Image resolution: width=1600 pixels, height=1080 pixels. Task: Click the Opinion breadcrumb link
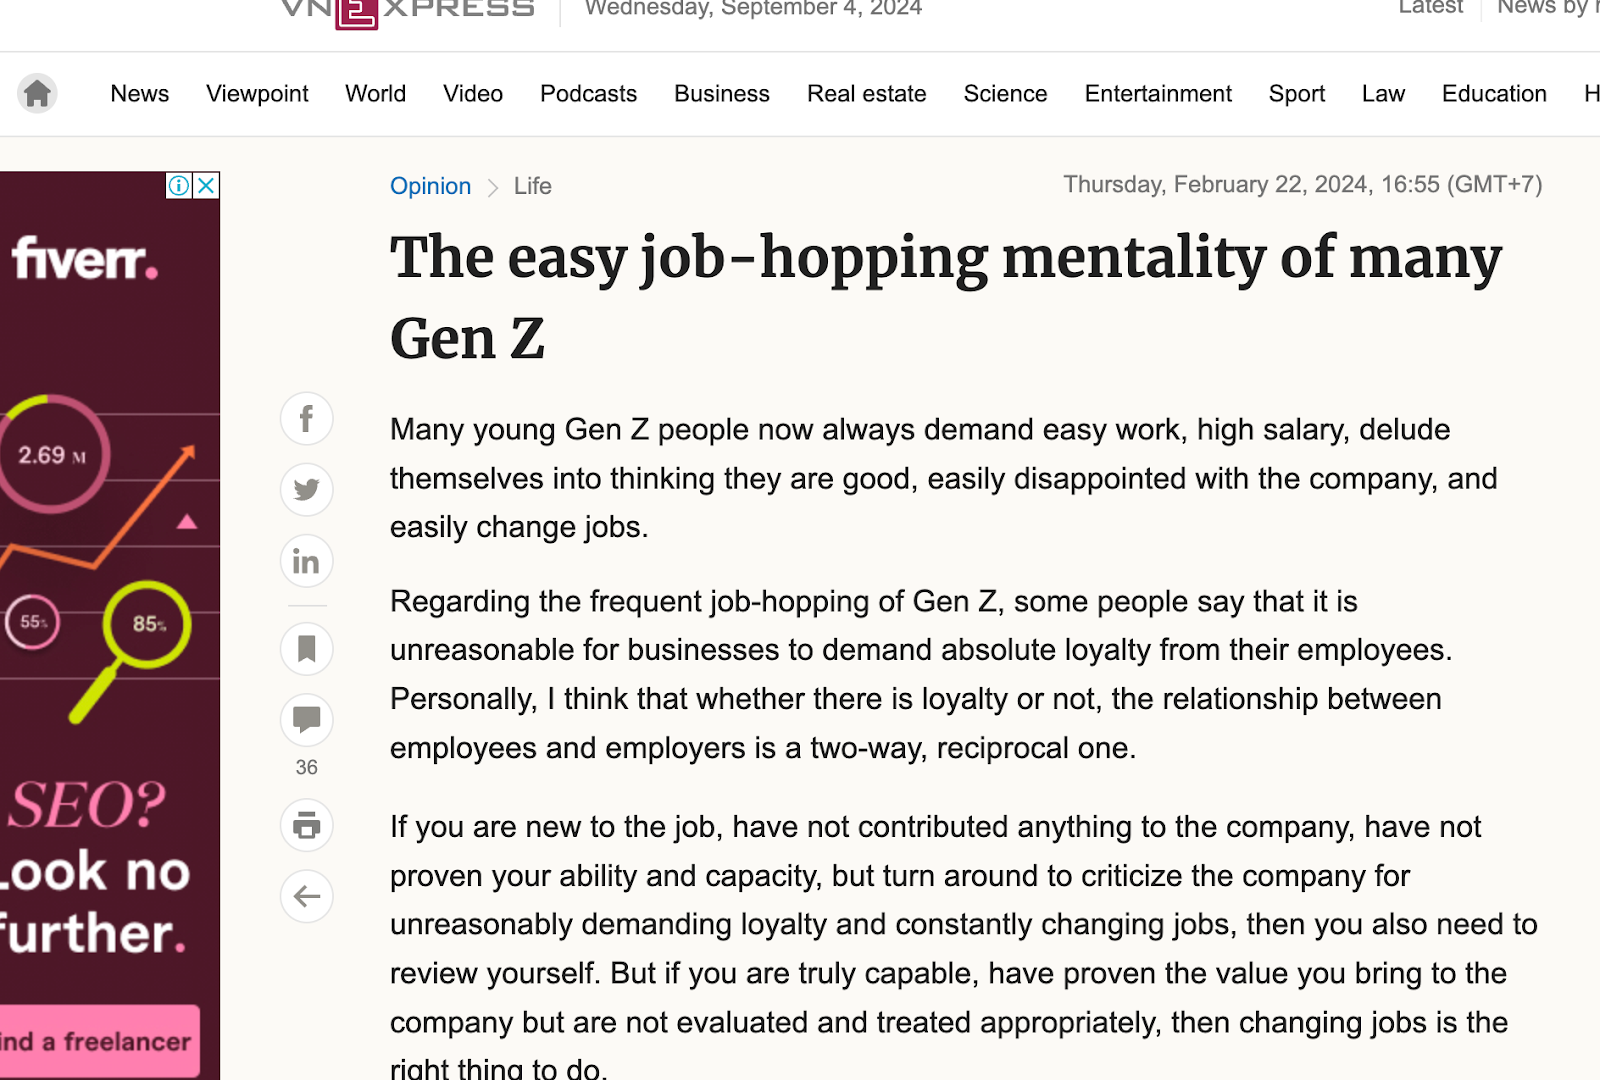pyautogui.click(x=430, y=187)
